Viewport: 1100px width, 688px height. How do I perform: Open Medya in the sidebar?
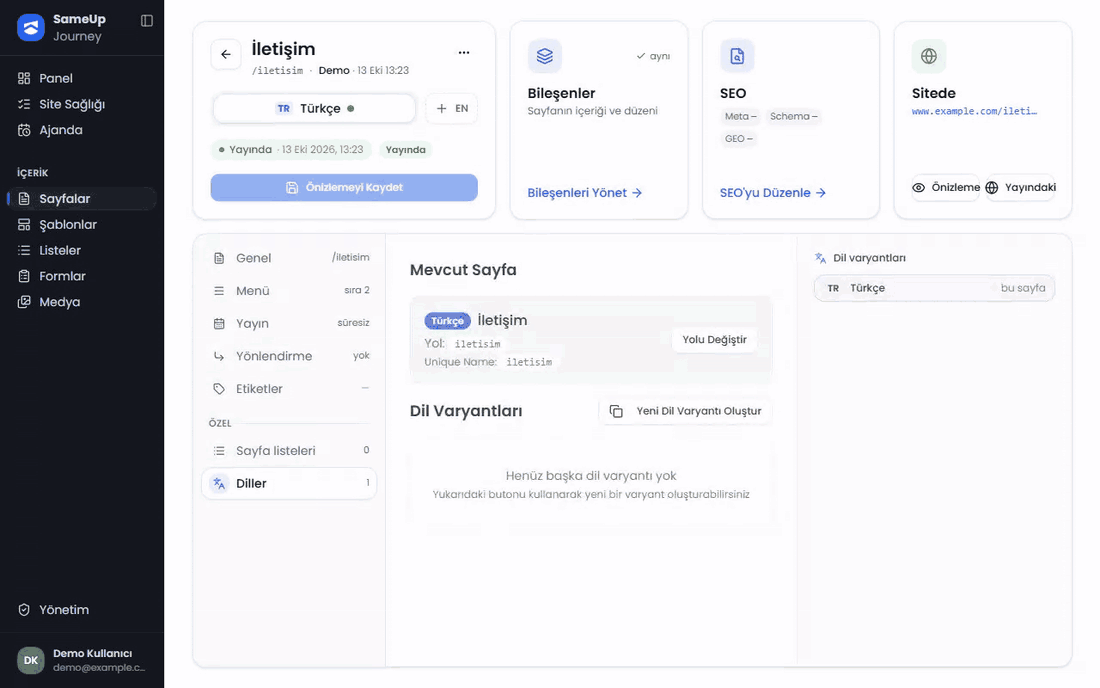coord(82,302)
